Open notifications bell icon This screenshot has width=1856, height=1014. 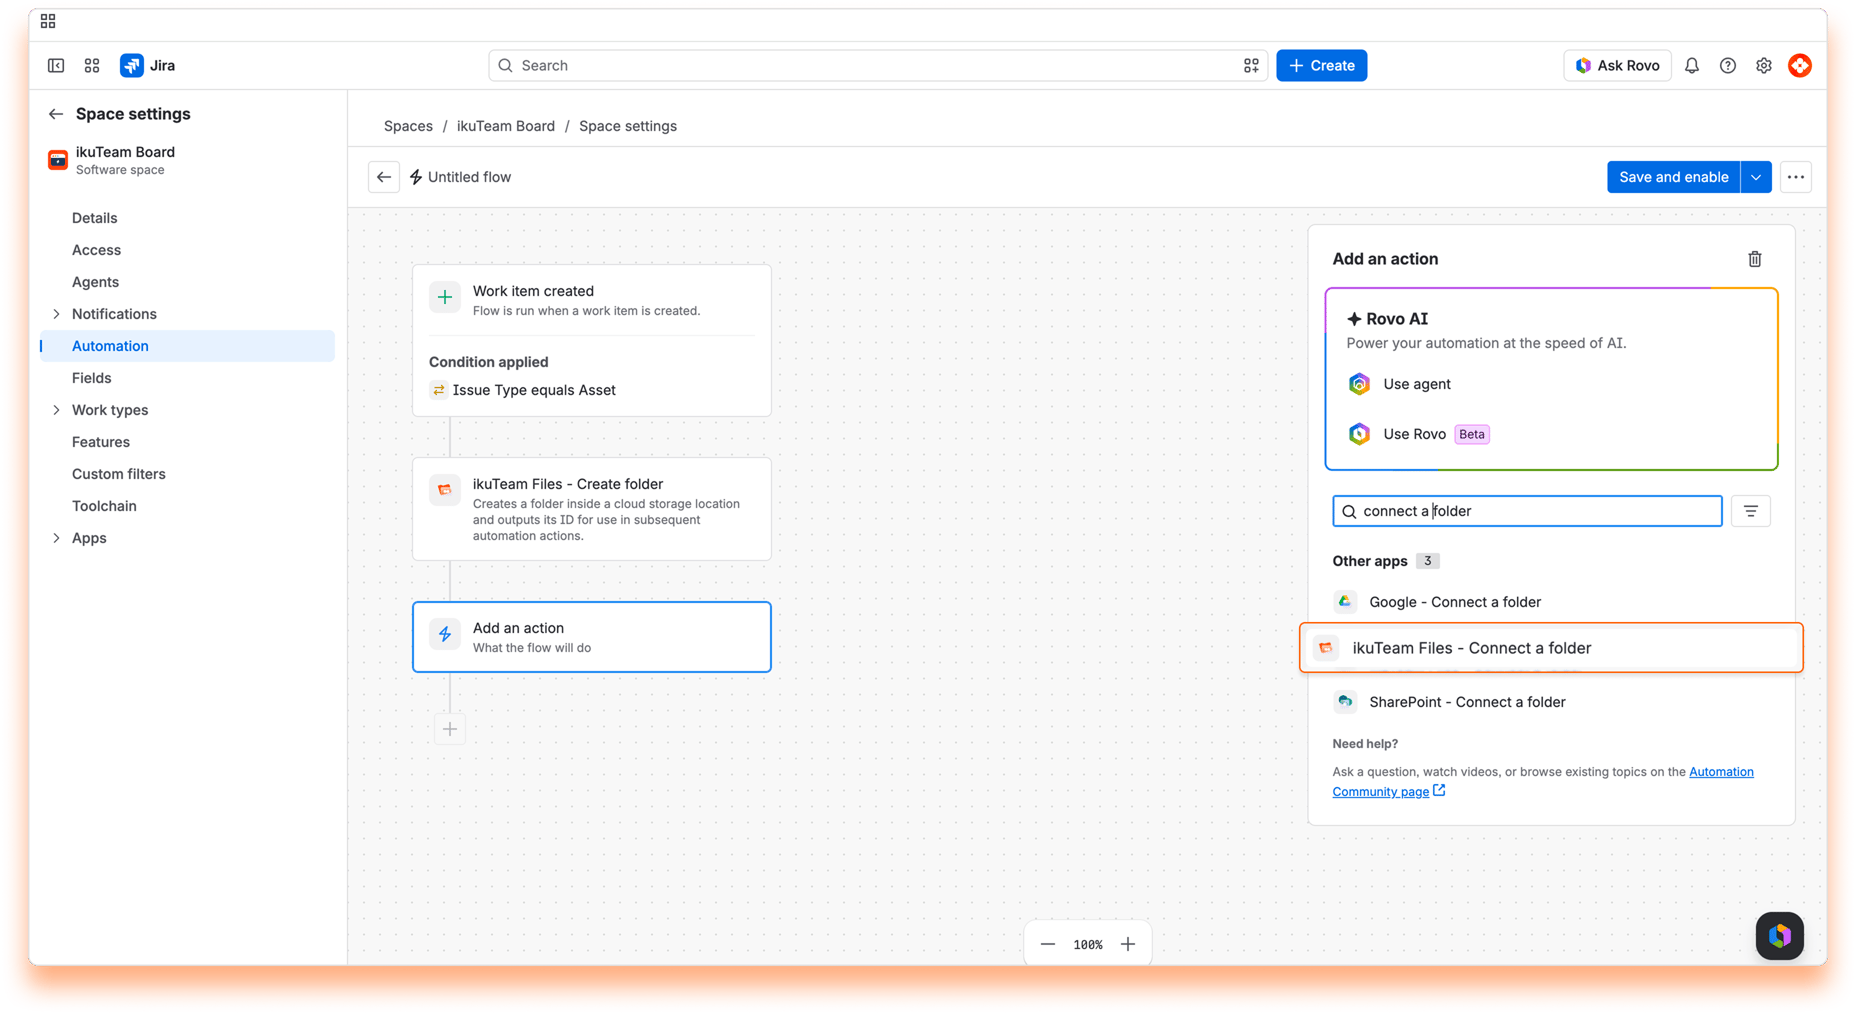tap(1691, 65)
